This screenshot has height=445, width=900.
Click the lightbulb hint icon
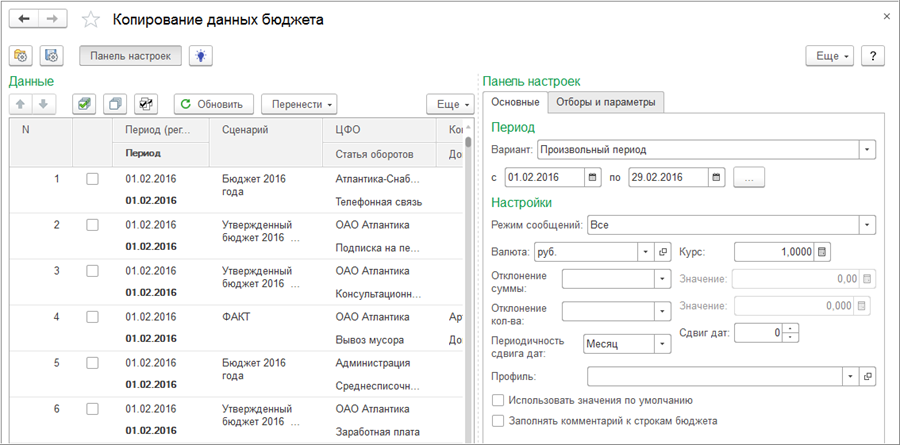coord(203,56)
